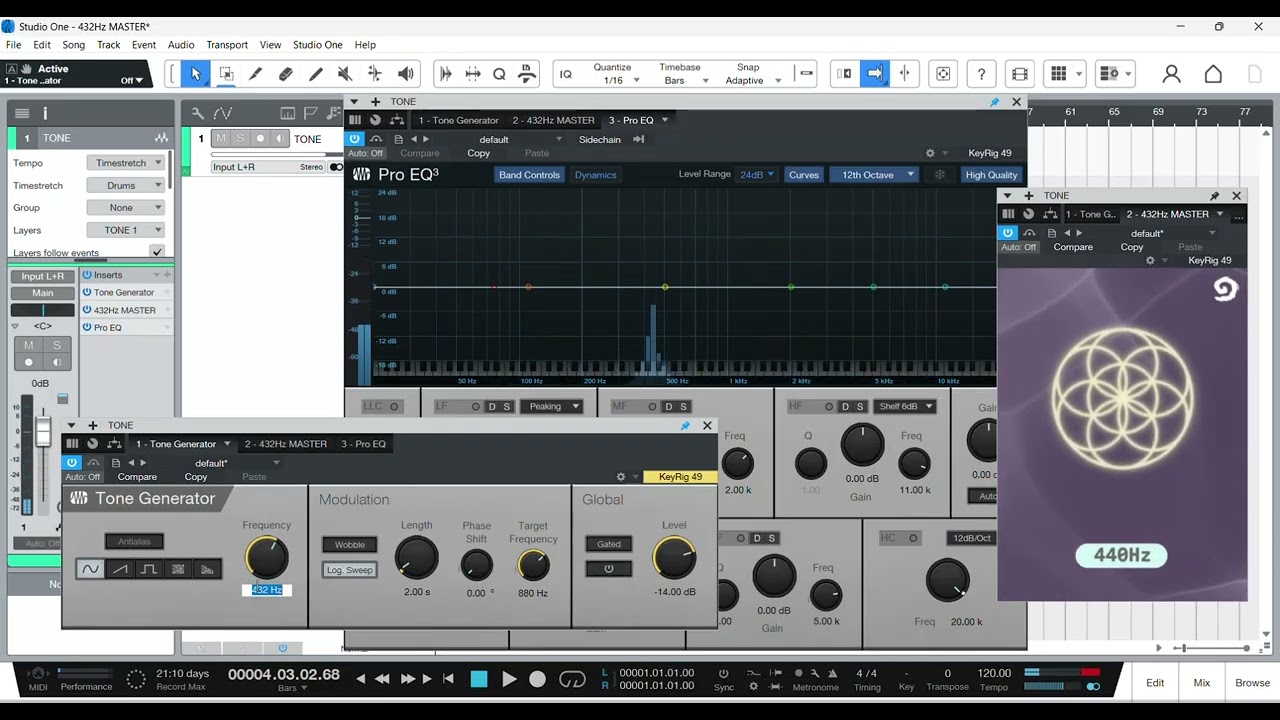This screenshot has width=1280, height=720.
Task: Toggle Pro EQ plugin power button
Action: (355, 139)
